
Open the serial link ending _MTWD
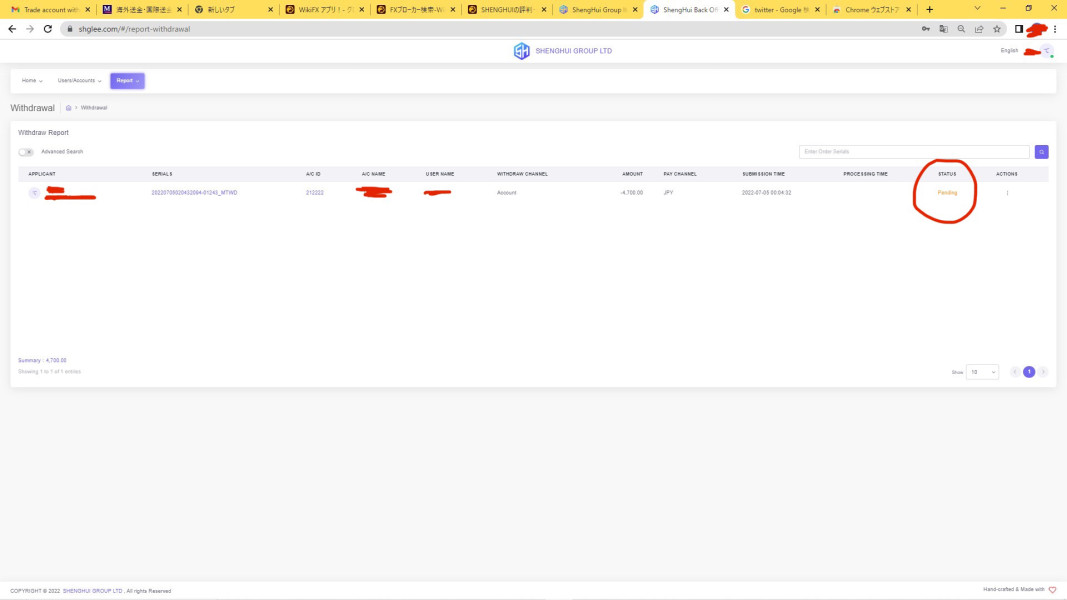(194, 193)
